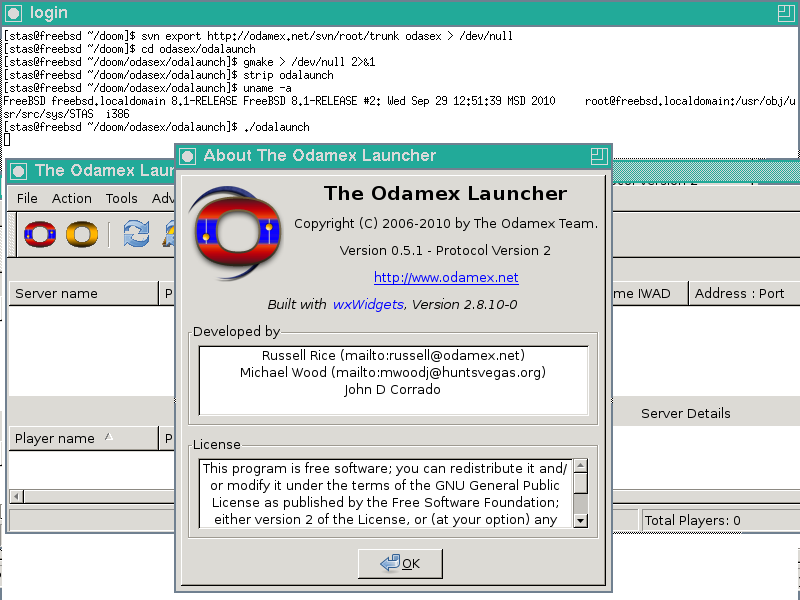Maximize the login terminal window
Viewport: 800px width, 600px height.
786,13
